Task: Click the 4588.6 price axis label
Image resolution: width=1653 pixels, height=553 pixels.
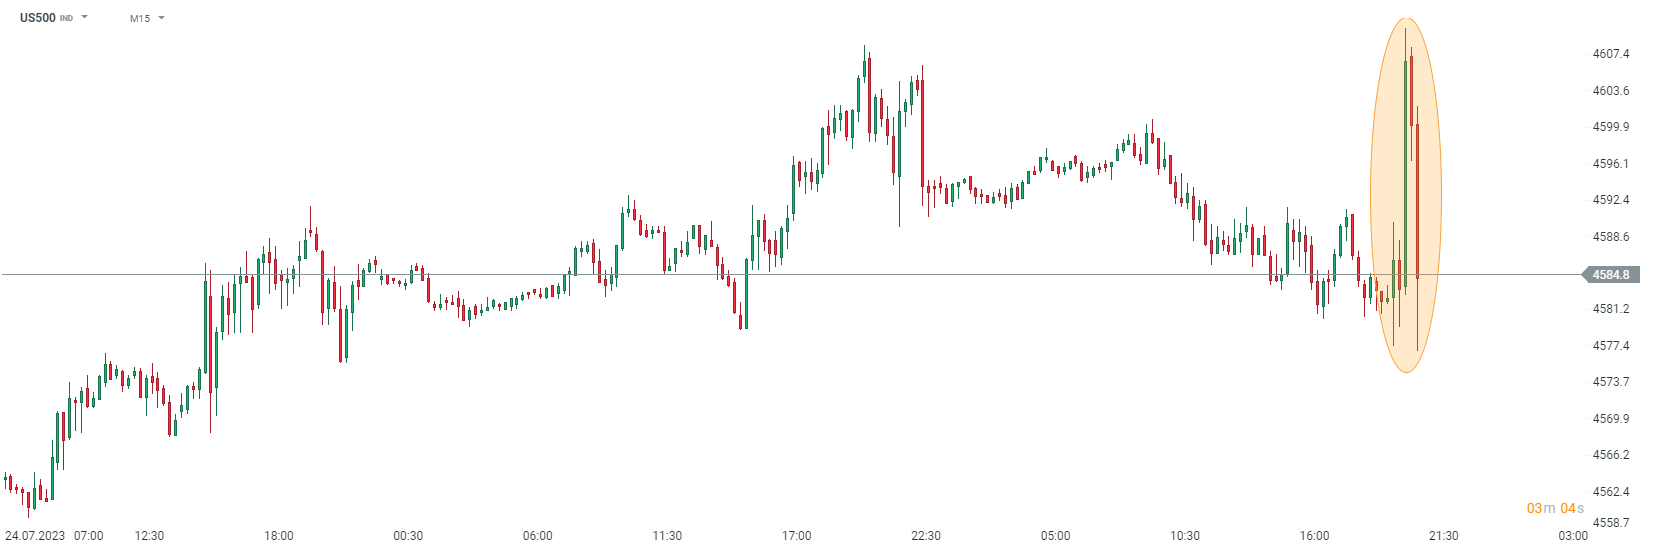Action: pos(1610,237)
